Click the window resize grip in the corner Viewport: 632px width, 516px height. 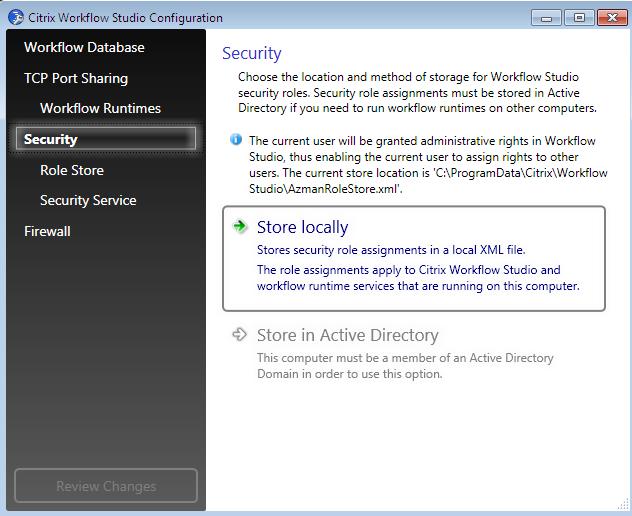tap(623, 504)
